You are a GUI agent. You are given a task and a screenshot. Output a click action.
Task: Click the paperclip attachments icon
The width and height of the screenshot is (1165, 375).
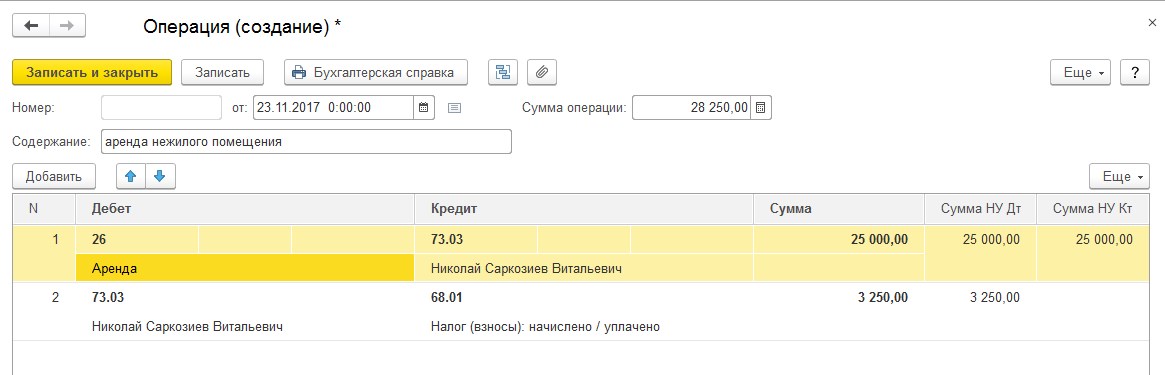pyautogui.click(x=542, y=72)
